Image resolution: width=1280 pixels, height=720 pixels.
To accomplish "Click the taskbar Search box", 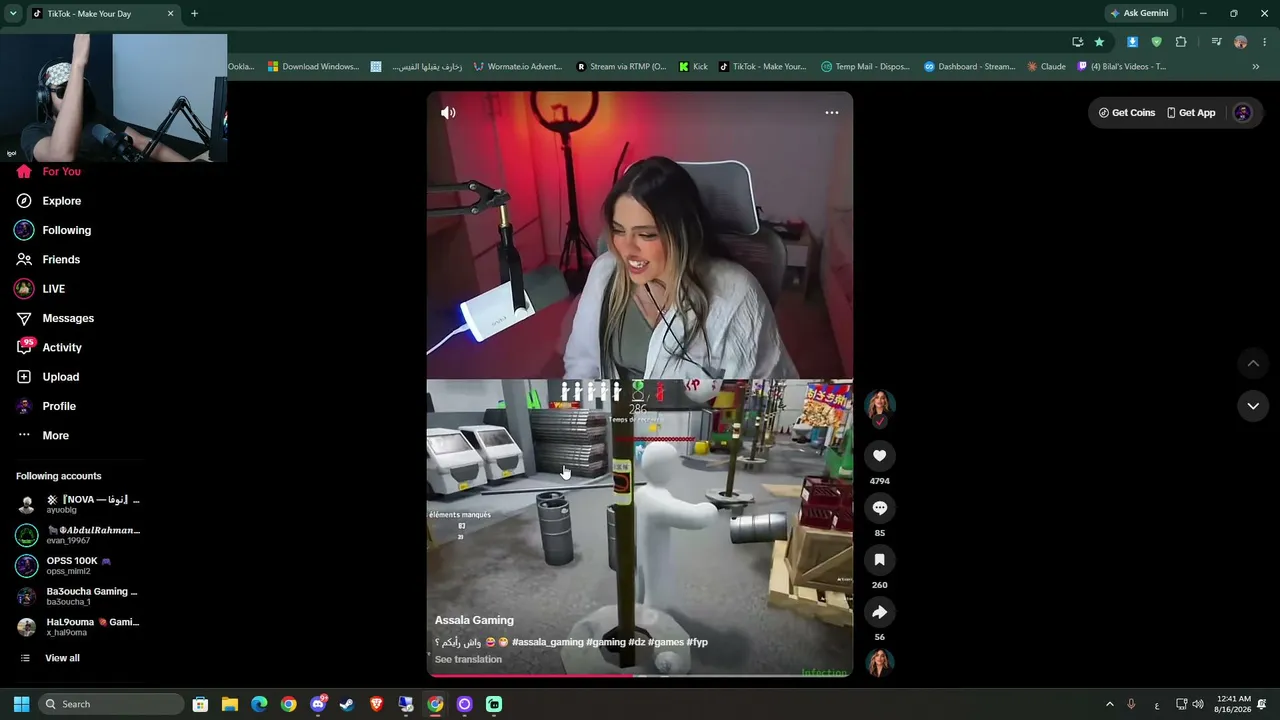I will coord(111,704).
